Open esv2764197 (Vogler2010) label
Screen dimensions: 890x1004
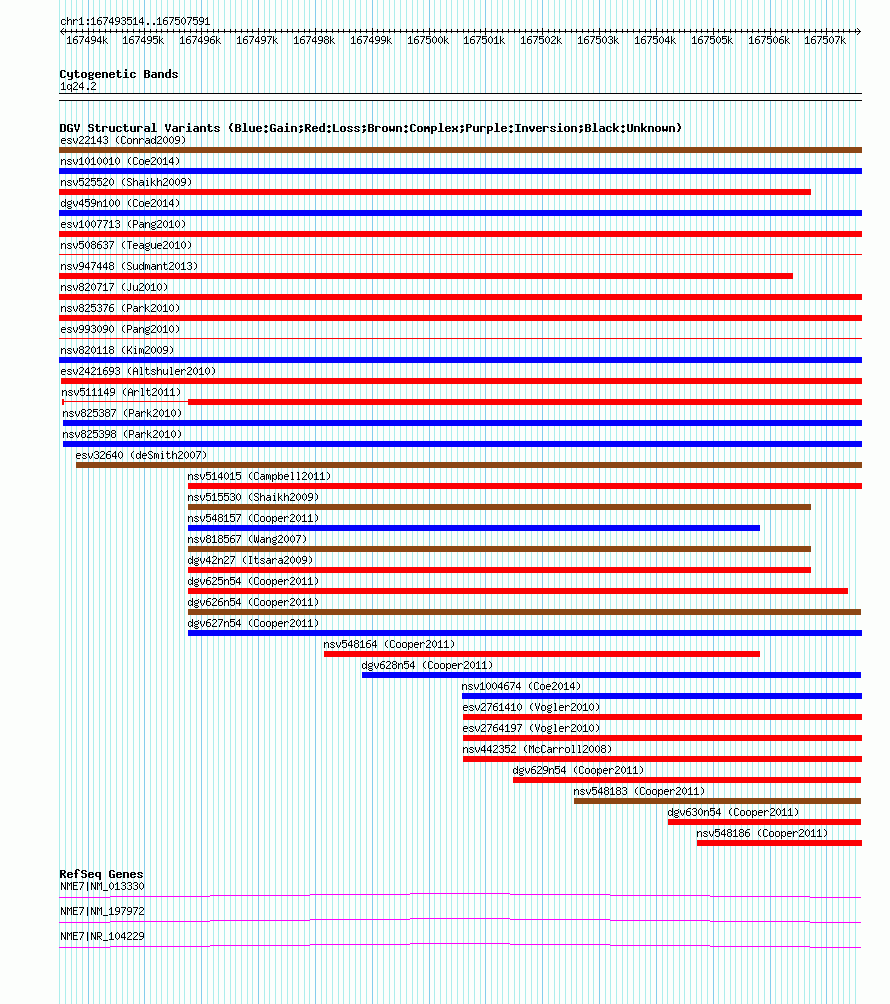pyautogui.click(x=531, y=728)
